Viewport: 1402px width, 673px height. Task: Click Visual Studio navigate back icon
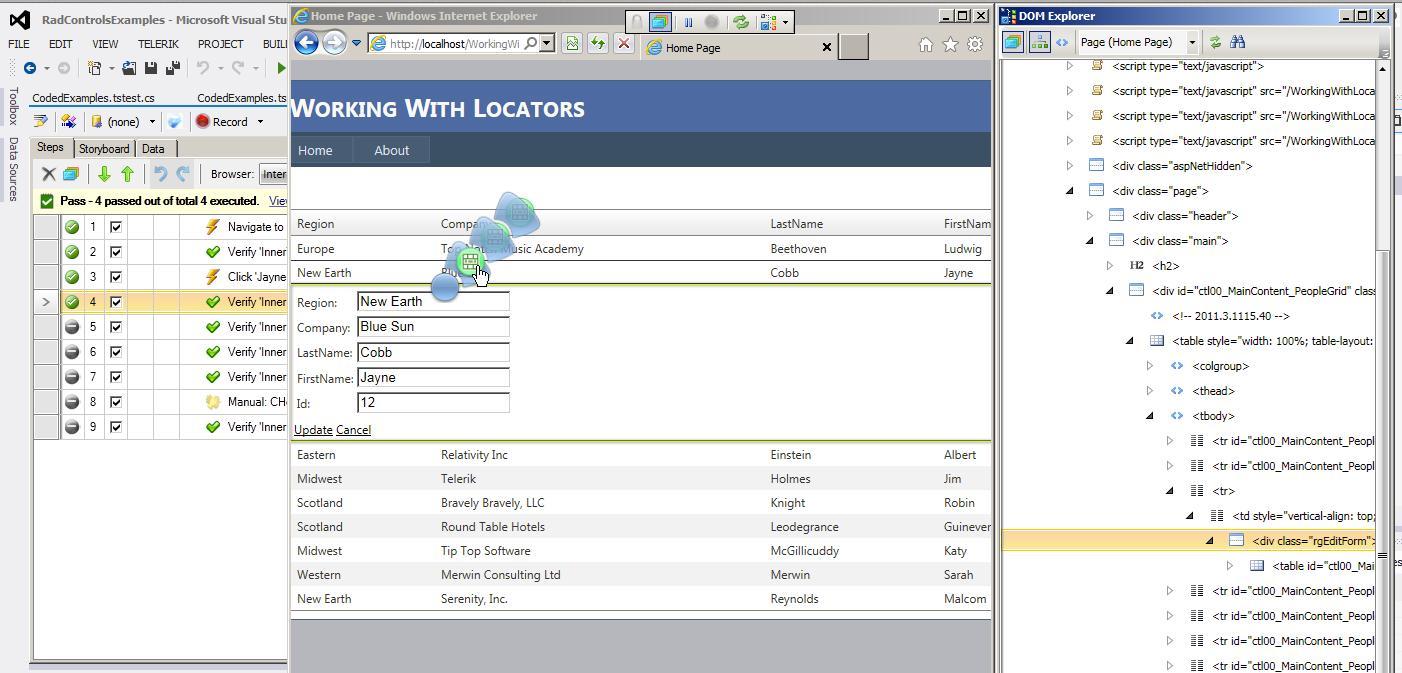[x=30, y=68]
